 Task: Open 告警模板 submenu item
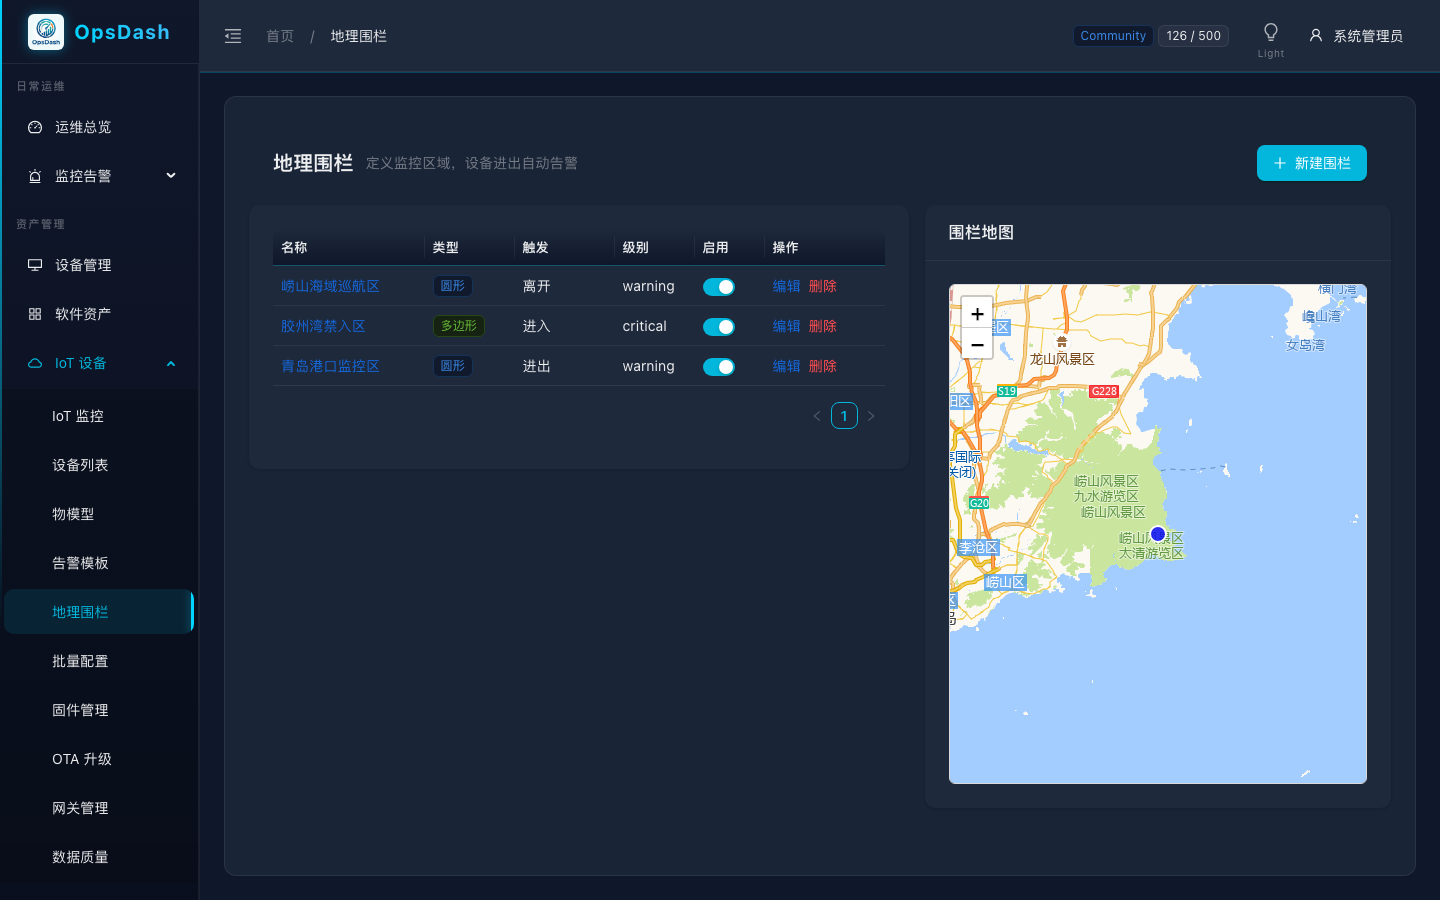(x=99, y=563)
